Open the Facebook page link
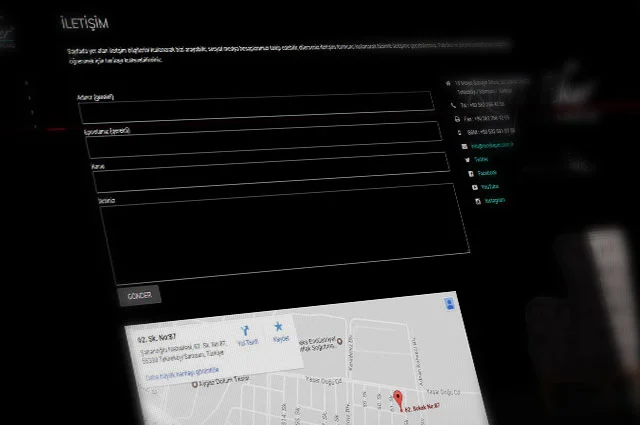The width and height of the screenshot is (640, 425). tap(487, 173)
